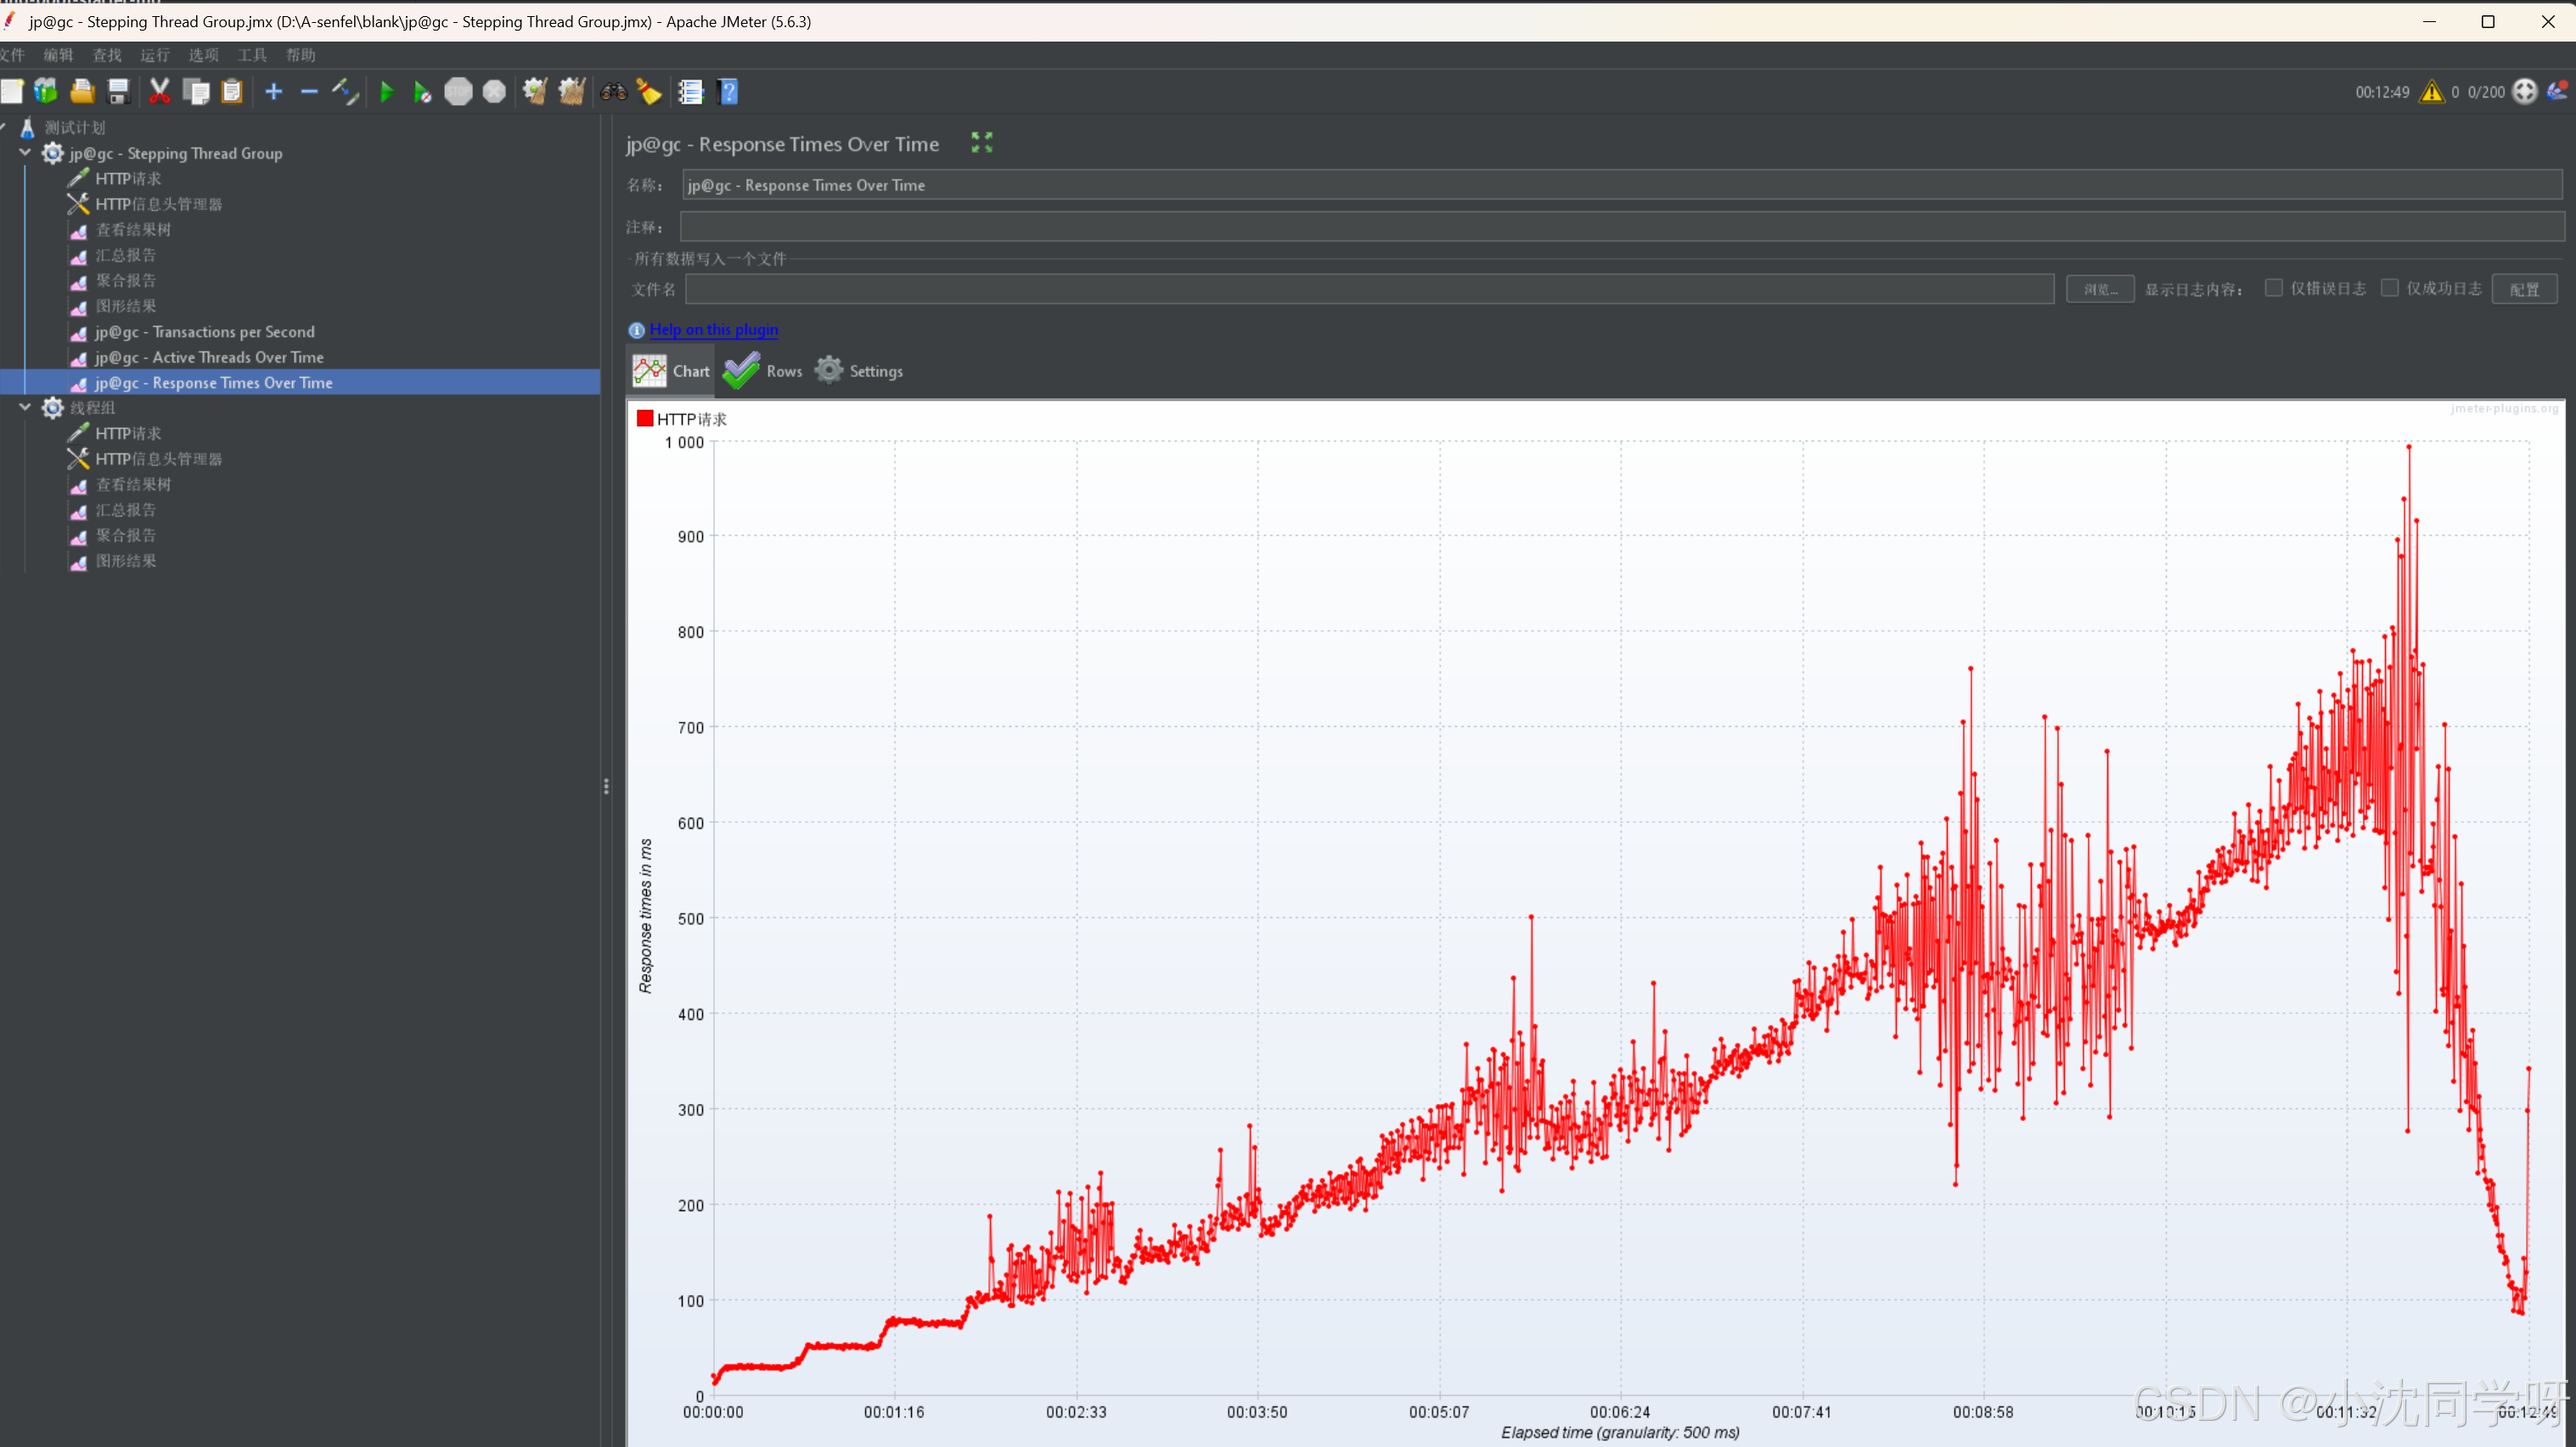Click Start no pauses icon
This screenshot has height=1447, width=2576.
coord(422,92)
